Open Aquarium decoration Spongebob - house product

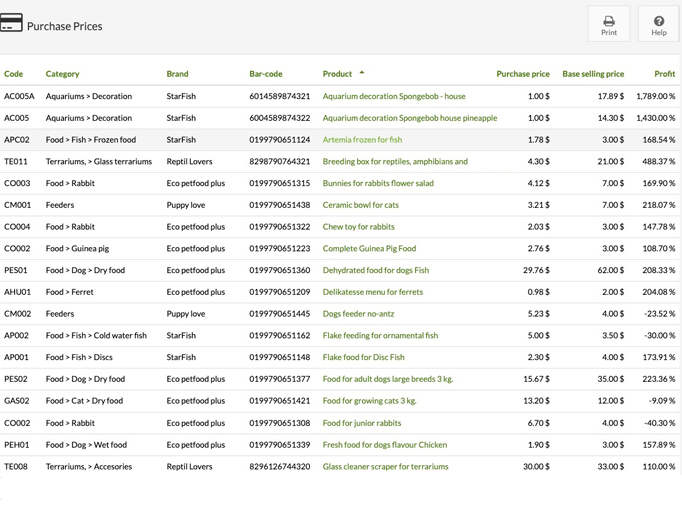(394, 96)
